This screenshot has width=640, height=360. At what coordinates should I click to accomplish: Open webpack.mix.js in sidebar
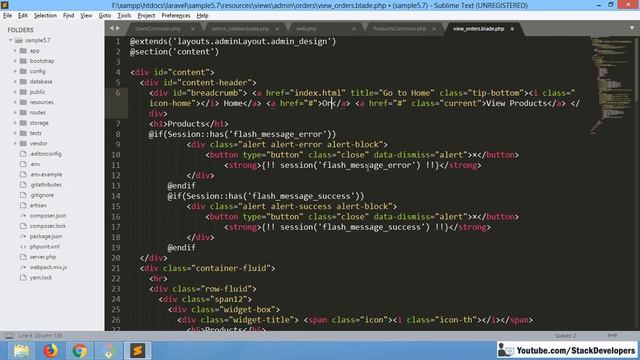click(48, 267)
